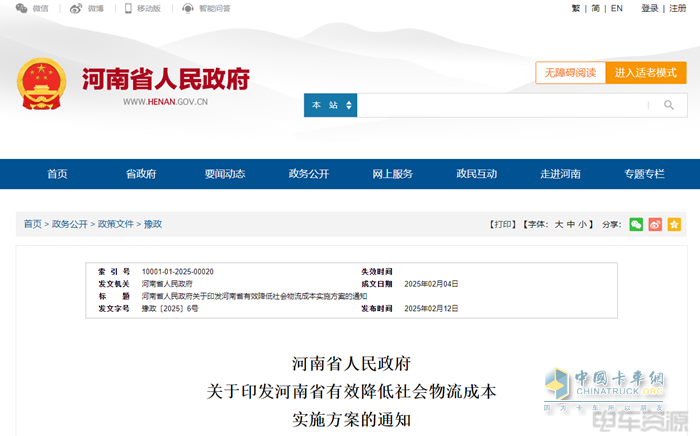The height and width of the screenshot is (436, 700).
Task: Click the 无障碍阅读 button
Action: (570, 73)
